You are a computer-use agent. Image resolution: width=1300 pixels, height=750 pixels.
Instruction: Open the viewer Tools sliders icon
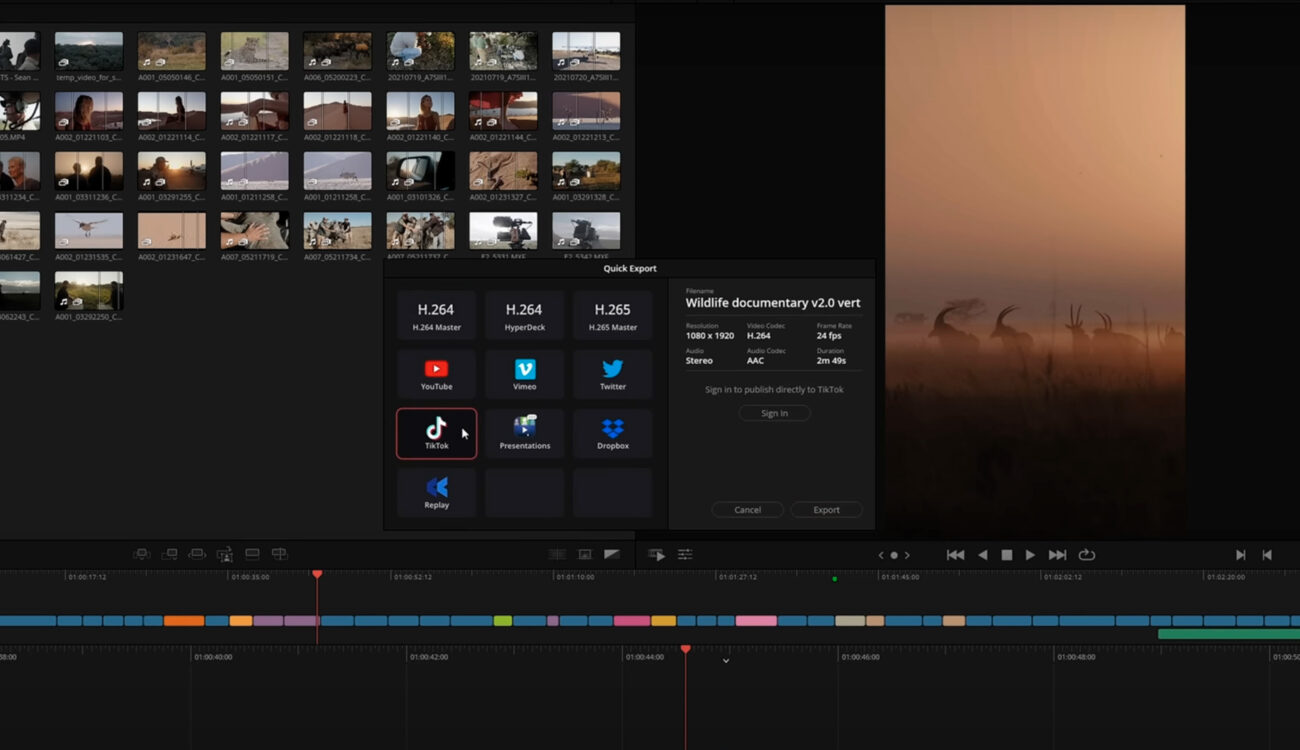(685, 554)
